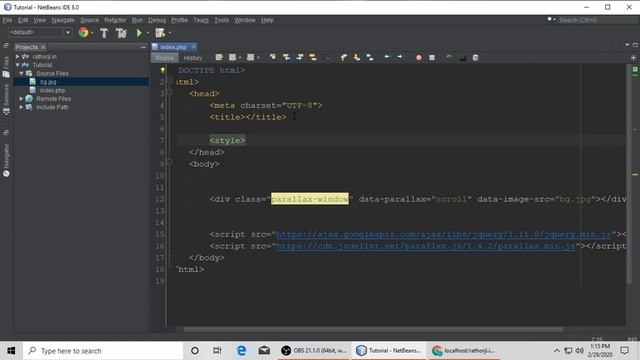Click Shift Line Right arrow icon

click(400, 58)
